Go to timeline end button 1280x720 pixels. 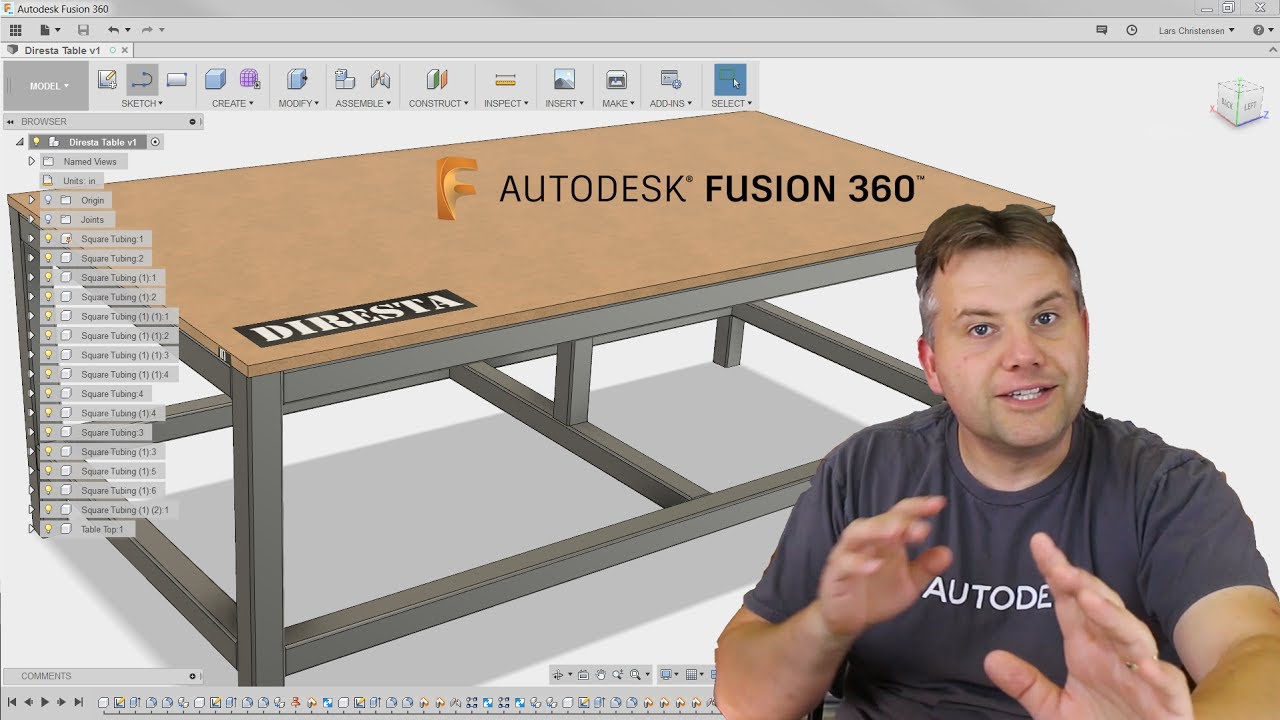click(x=78, y=703)
